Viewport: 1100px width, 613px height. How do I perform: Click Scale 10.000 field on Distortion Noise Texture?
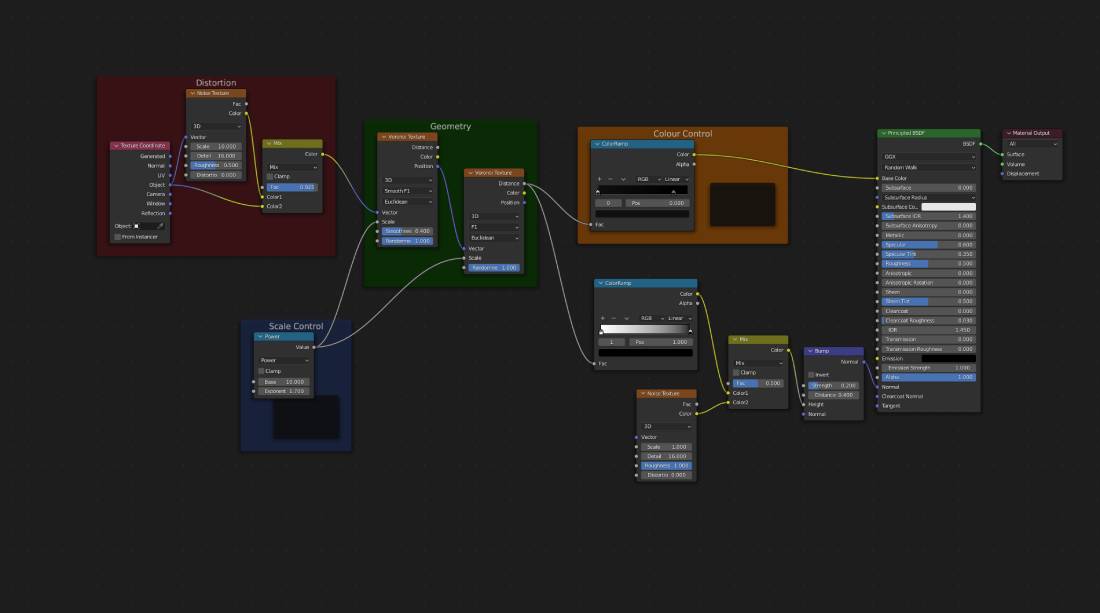click(216, 147)
